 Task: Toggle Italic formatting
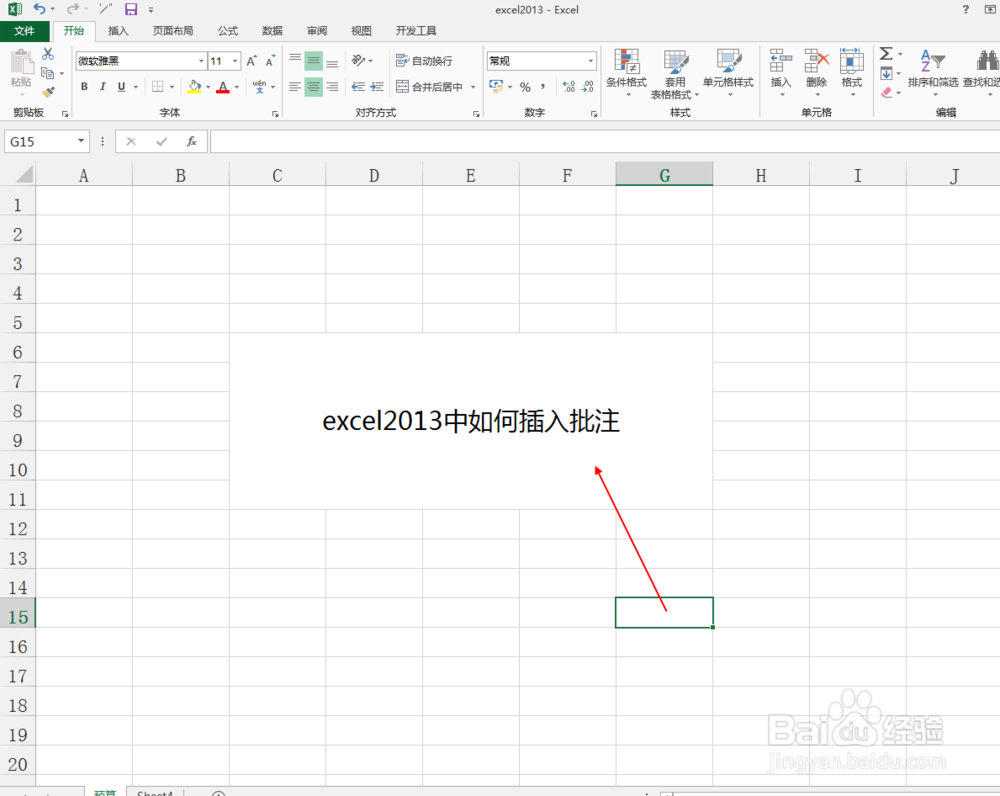[x=103, y=87]
